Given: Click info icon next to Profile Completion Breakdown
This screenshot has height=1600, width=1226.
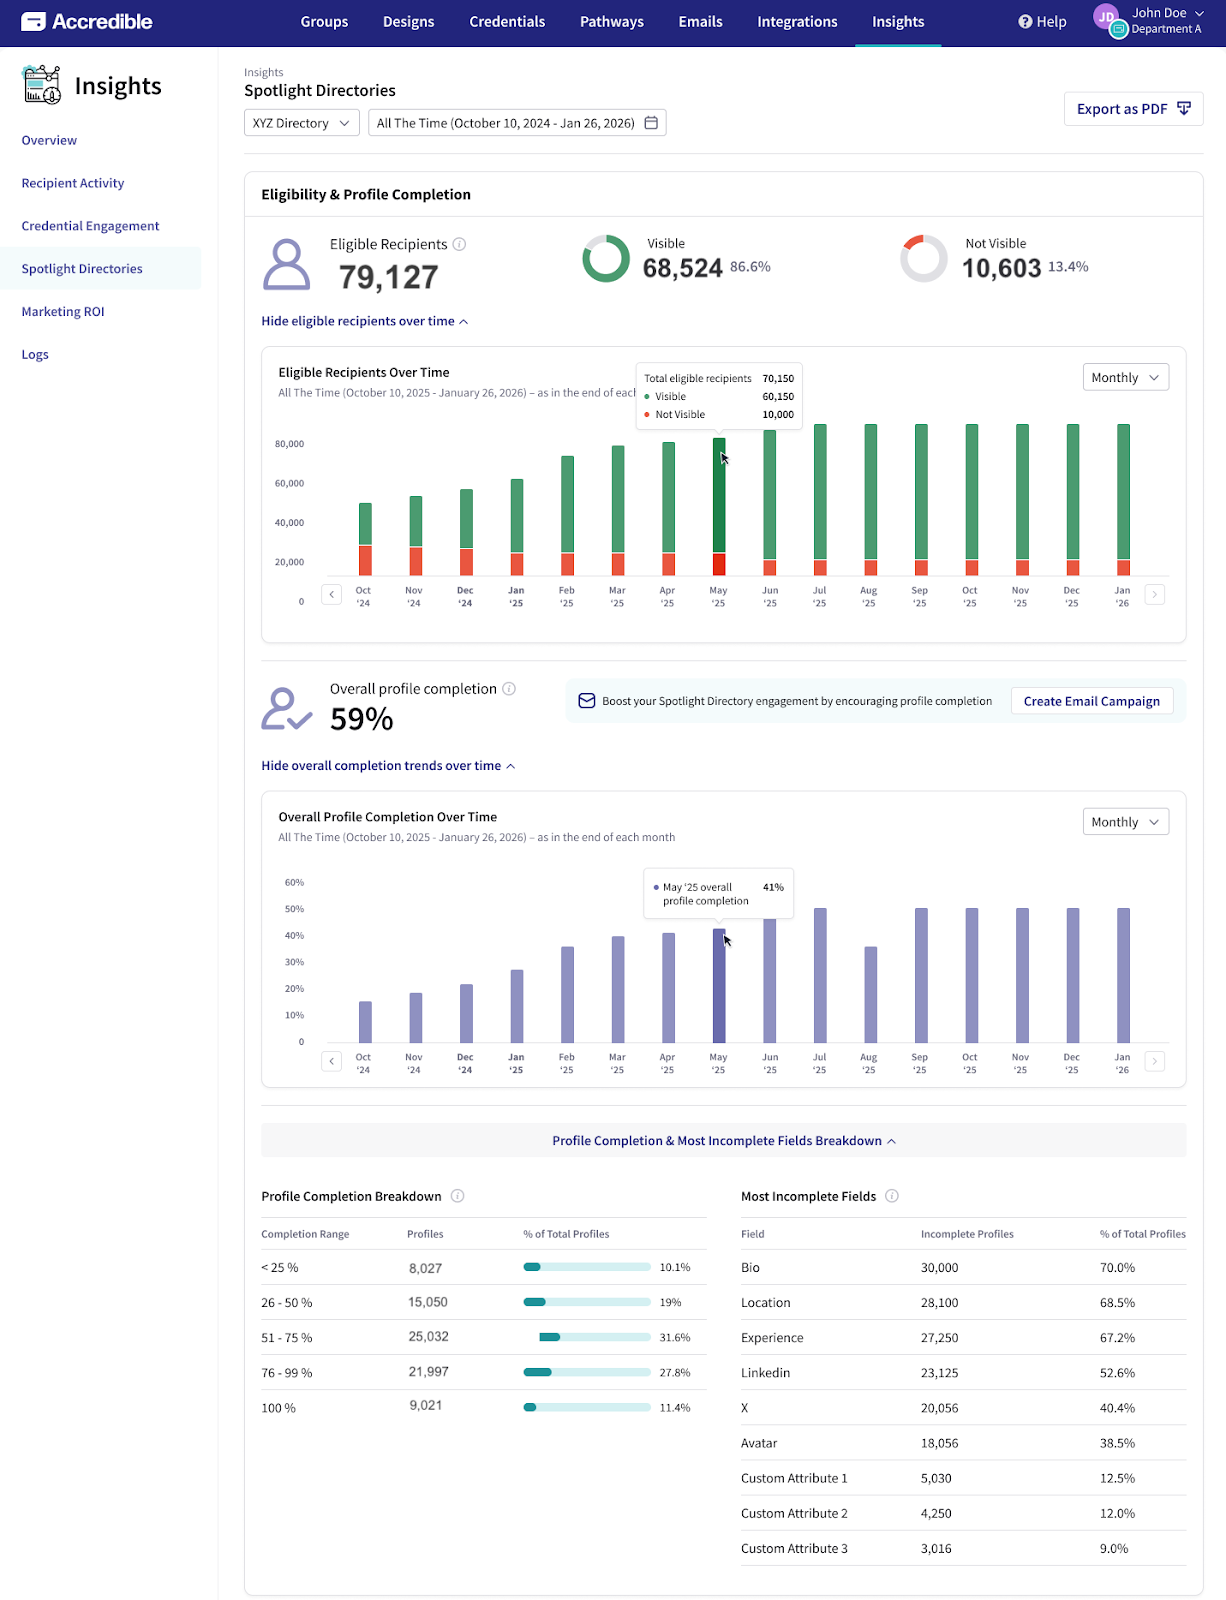Looking at the screenshot, I should (458, 1196).
